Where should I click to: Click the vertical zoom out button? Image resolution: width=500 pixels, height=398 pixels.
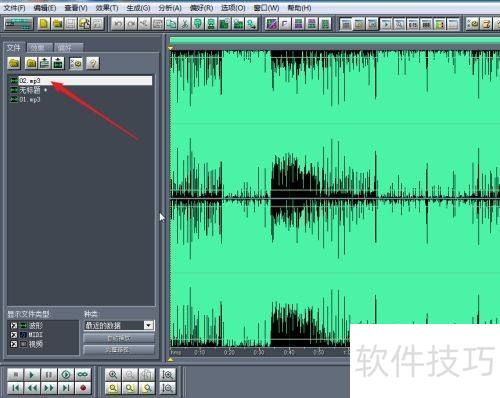[167, 388]
